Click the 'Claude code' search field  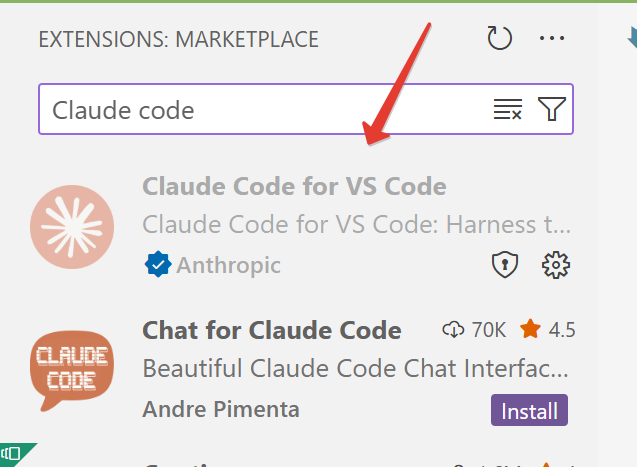(x=260, y=110)
